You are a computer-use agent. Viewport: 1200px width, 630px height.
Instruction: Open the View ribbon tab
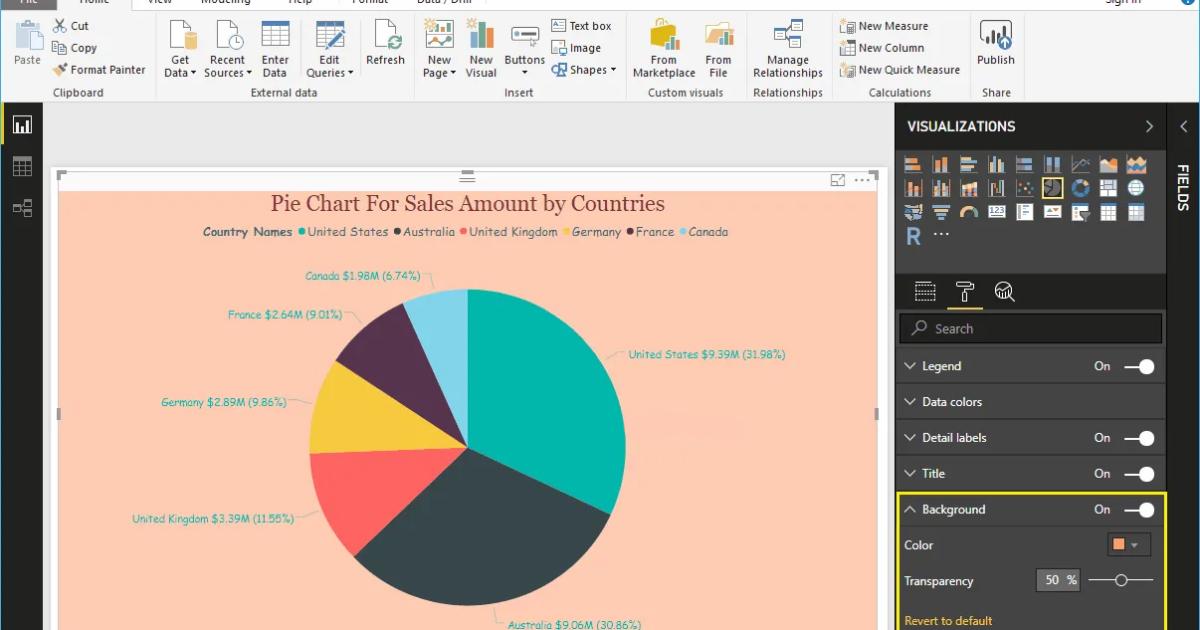pos(159,2)
